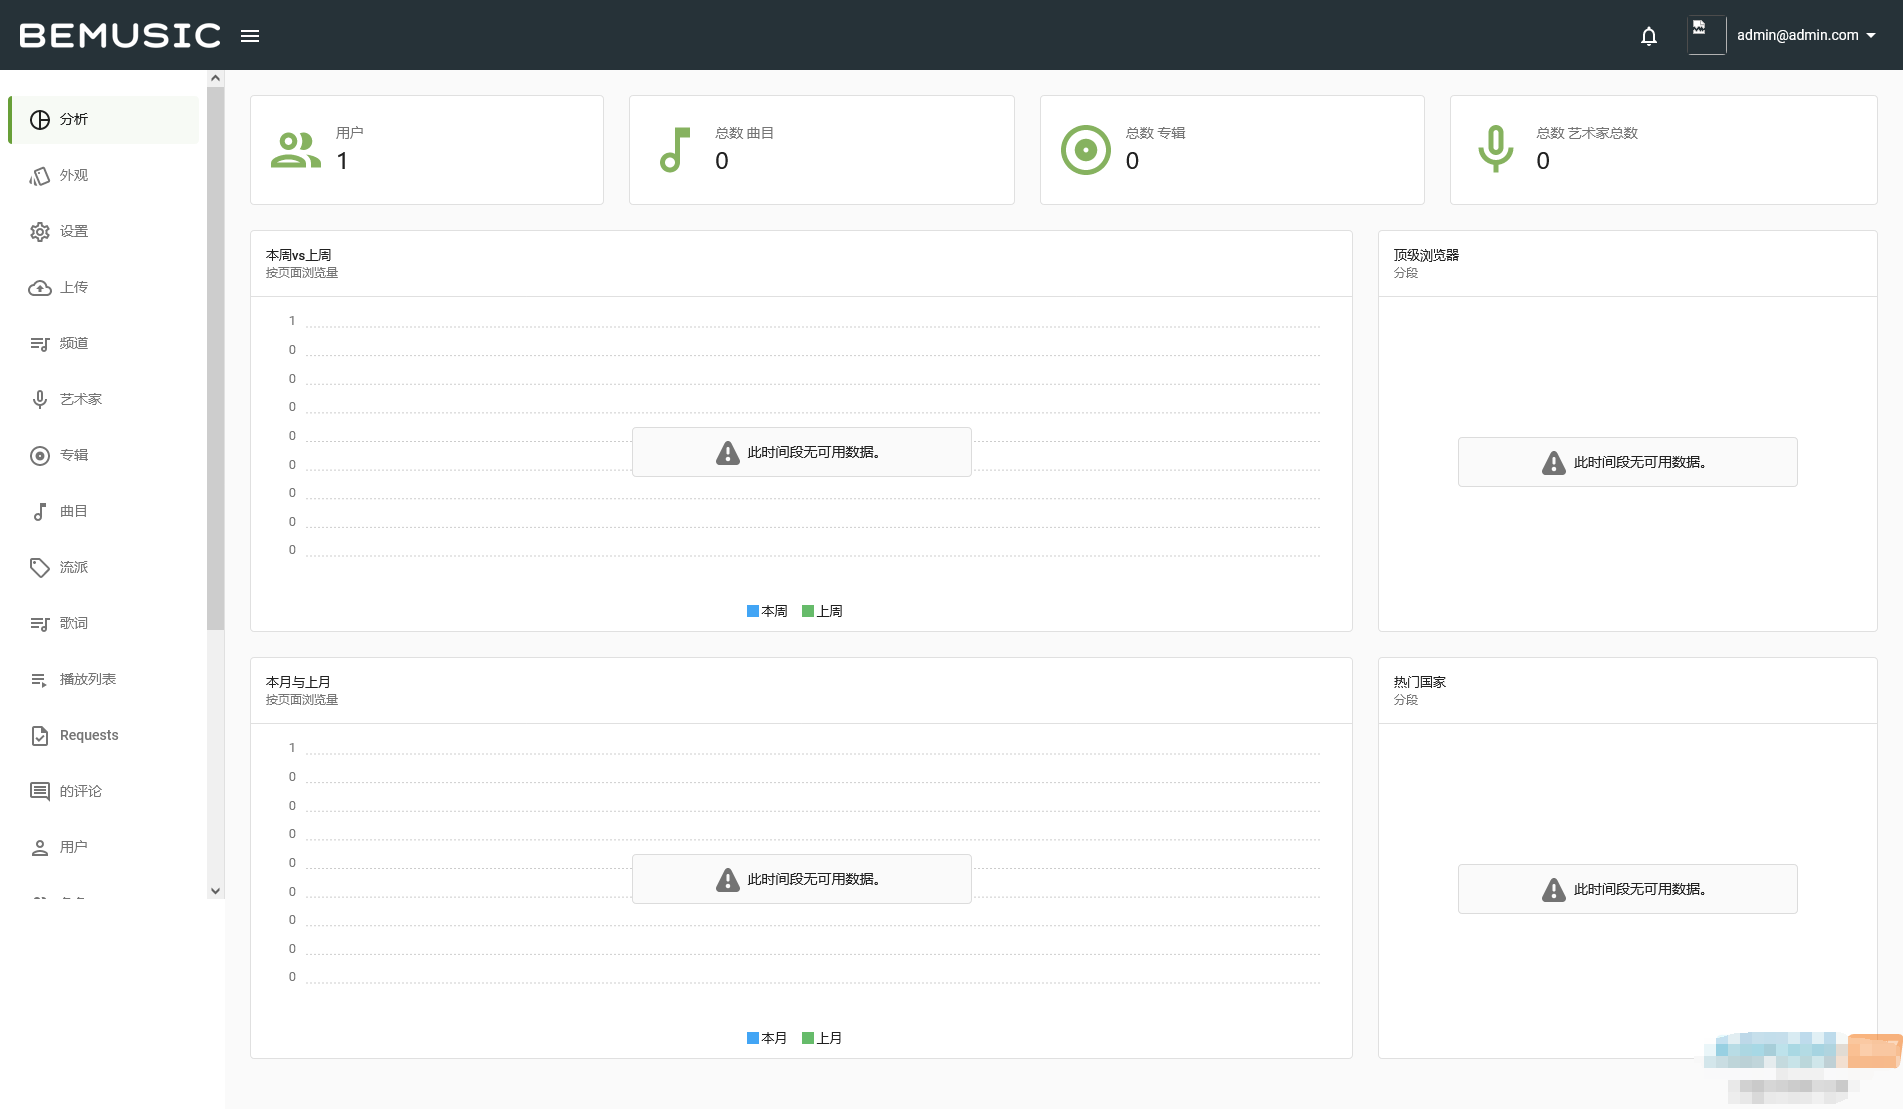Open 设置 gear icon in sidebar

pyautogui.click(x=40, y=232)
